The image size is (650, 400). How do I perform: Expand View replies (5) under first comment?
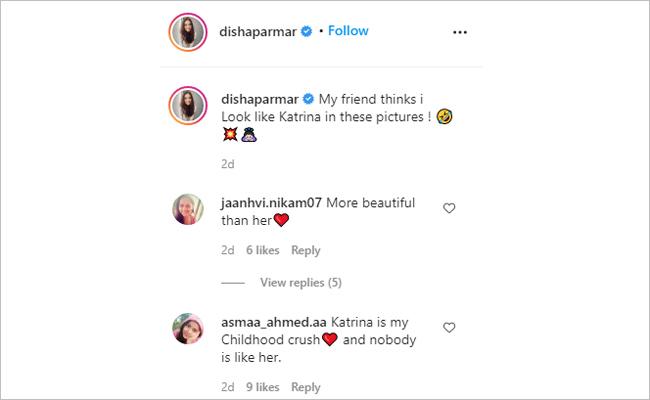(300, 283)
